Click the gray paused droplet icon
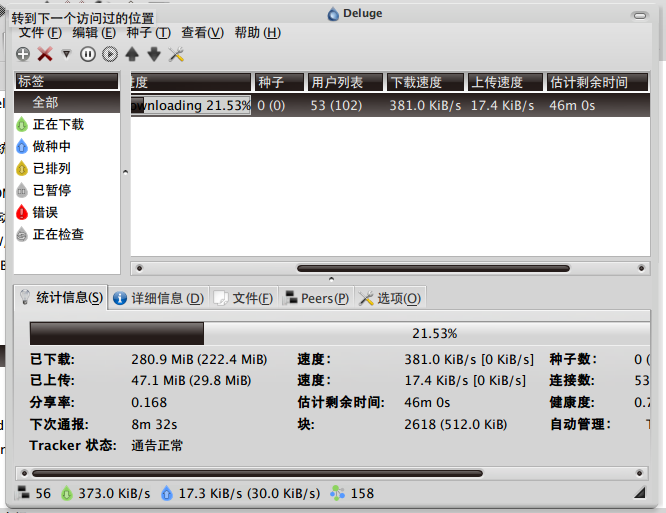The image size is (666, 513). point(22,191)
